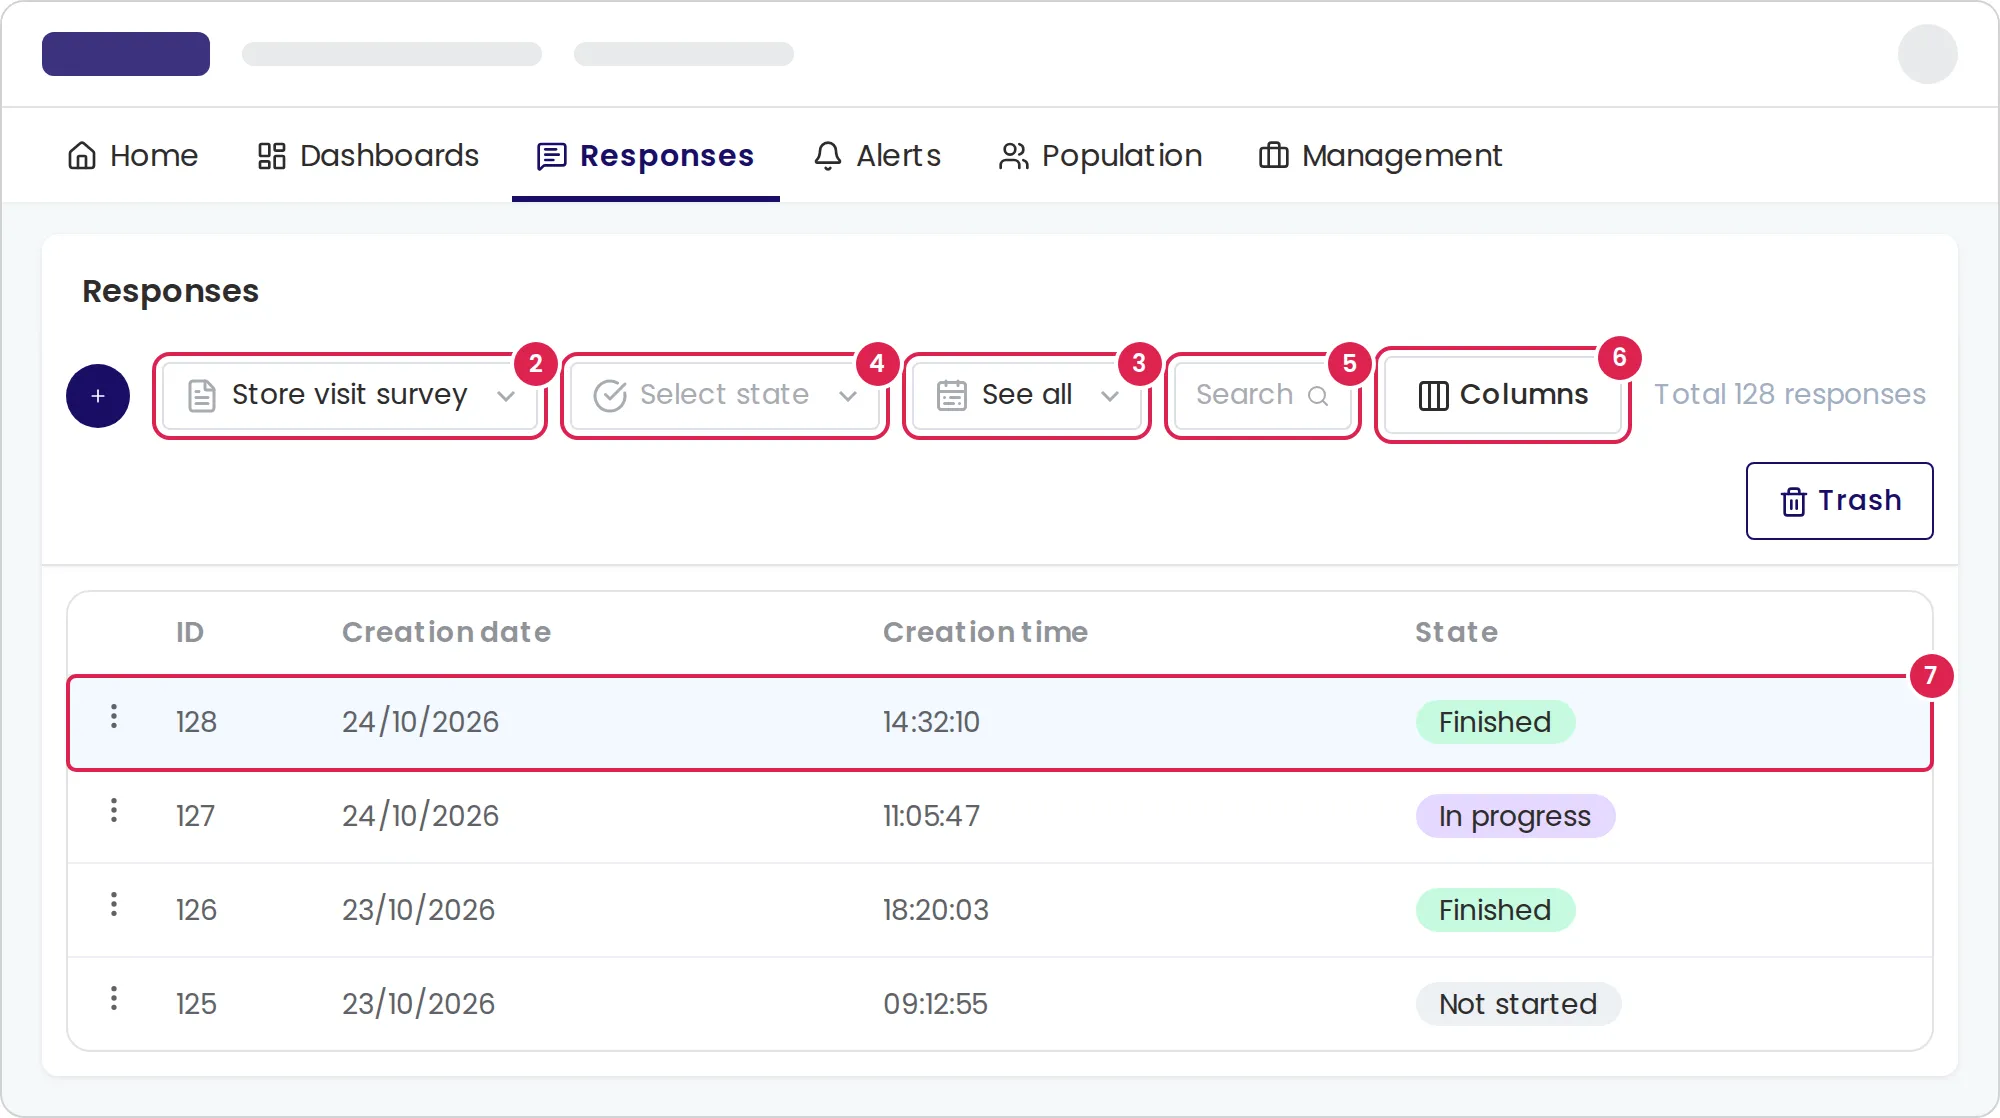The width and height of the screenshot is (2000, 1118).
Task: Click the ID cell 125
Action: pyautogui.click(x=196, y=1004)
